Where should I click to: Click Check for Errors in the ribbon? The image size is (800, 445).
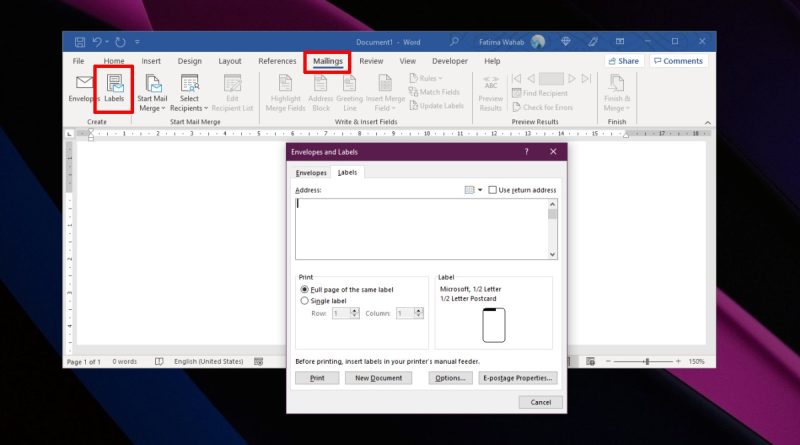coord(542,107)
